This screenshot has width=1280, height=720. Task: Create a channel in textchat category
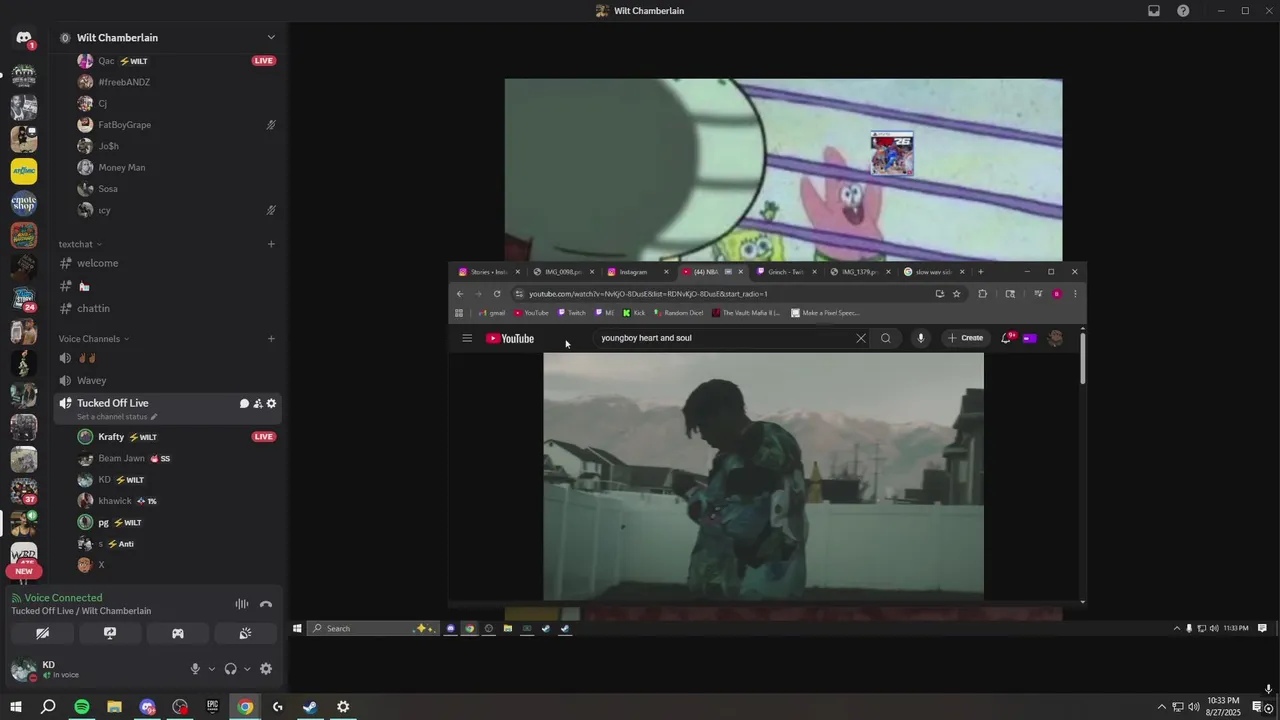(271, 244)
